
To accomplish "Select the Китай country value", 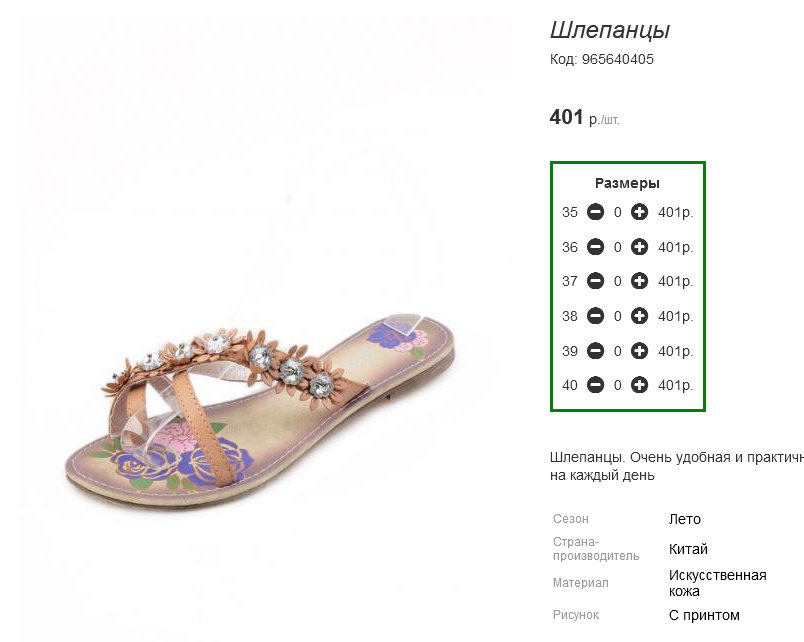I will pos(688,549).
